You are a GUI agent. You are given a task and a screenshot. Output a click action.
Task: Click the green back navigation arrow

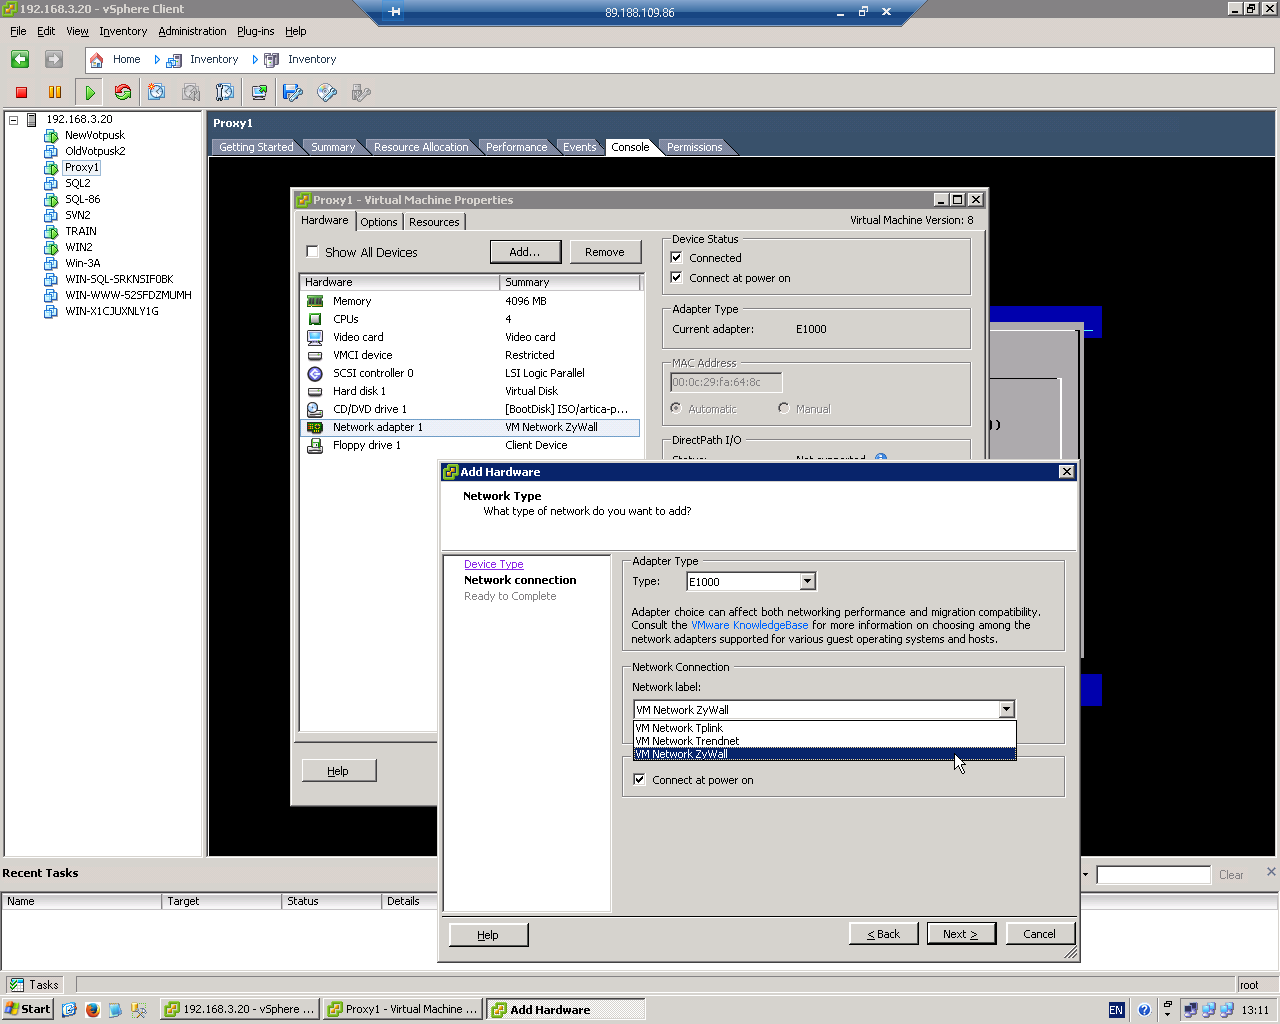pyautogui.click(x=20, y=60)
